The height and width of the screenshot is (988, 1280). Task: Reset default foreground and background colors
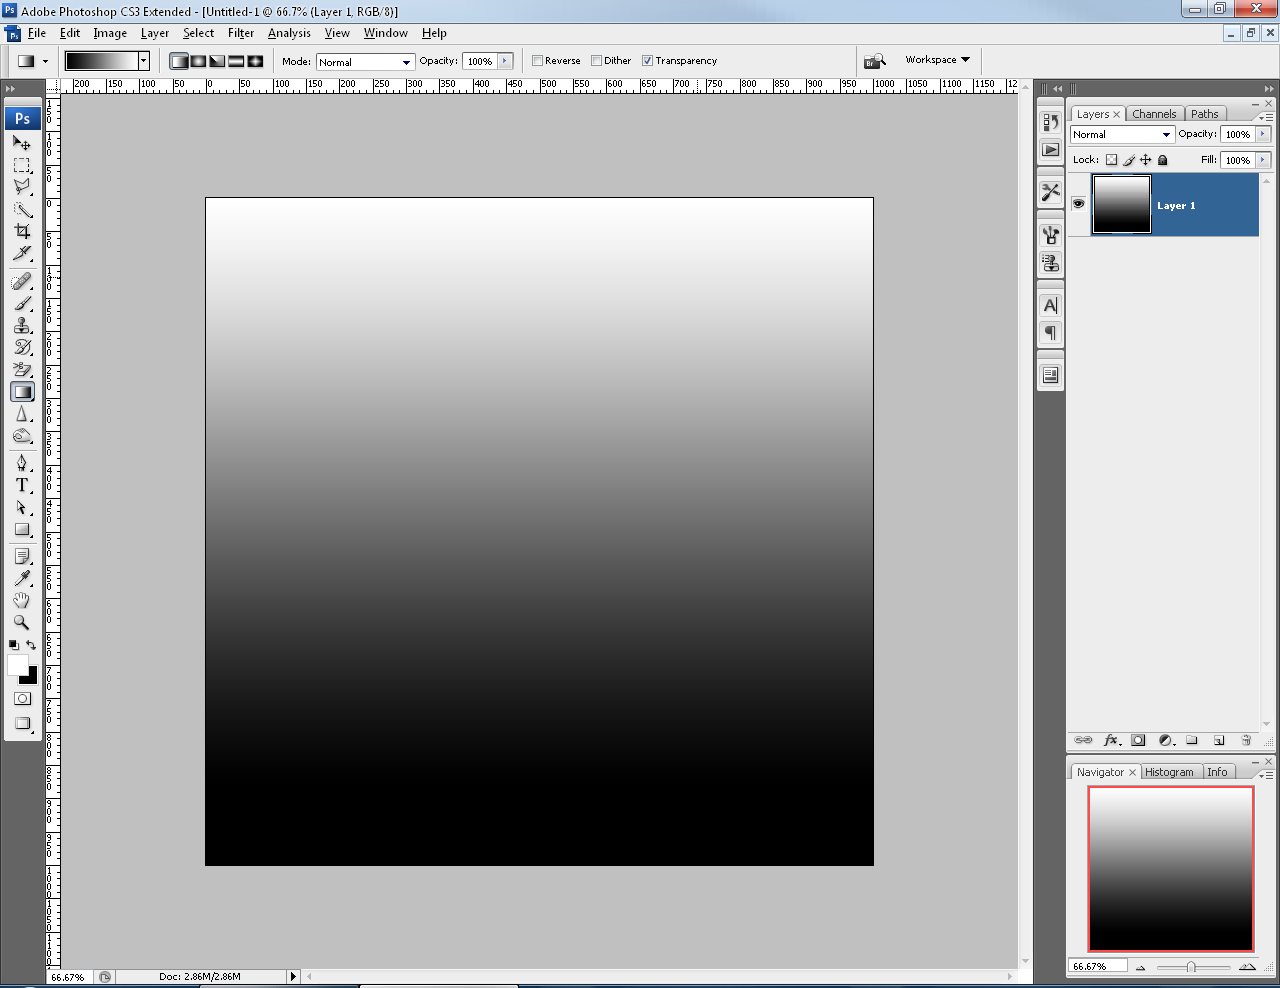(13, 645)
